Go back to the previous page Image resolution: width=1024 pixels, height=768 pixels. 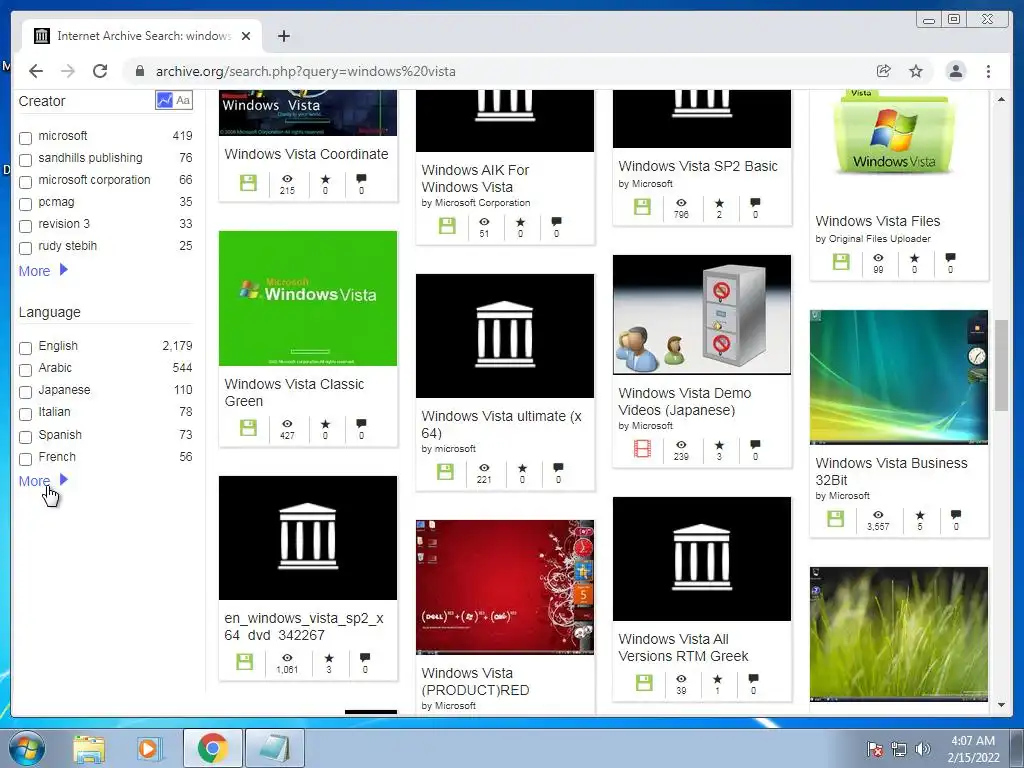tap(36, 71)
